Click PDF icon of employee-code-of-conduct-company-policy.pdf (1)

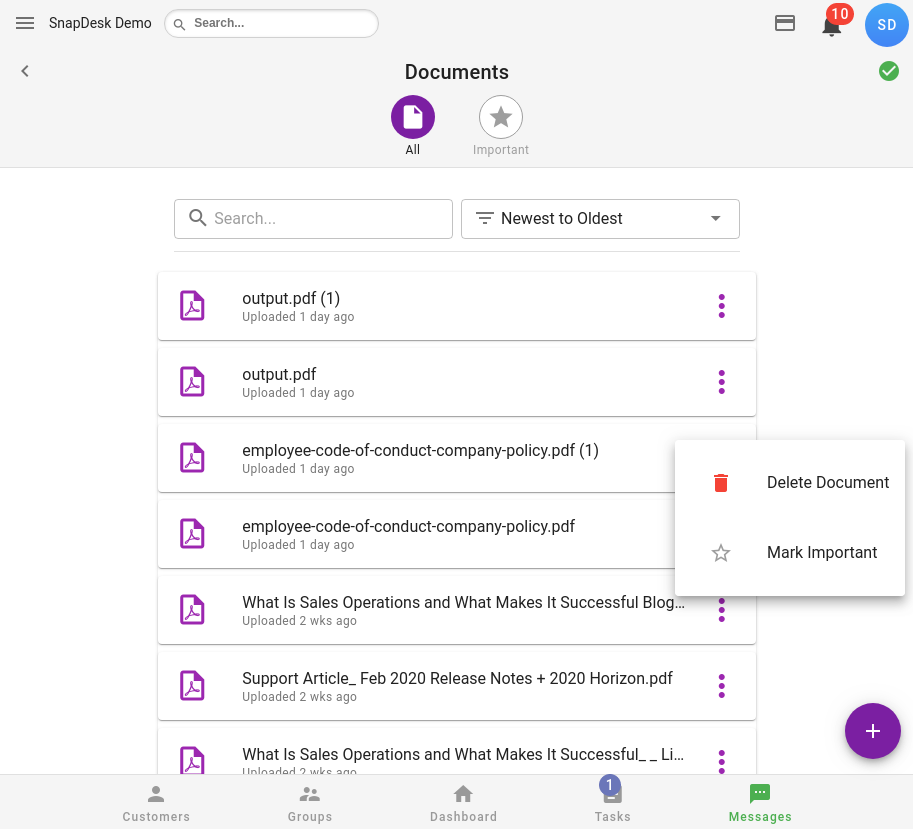(x=192, y=458)
